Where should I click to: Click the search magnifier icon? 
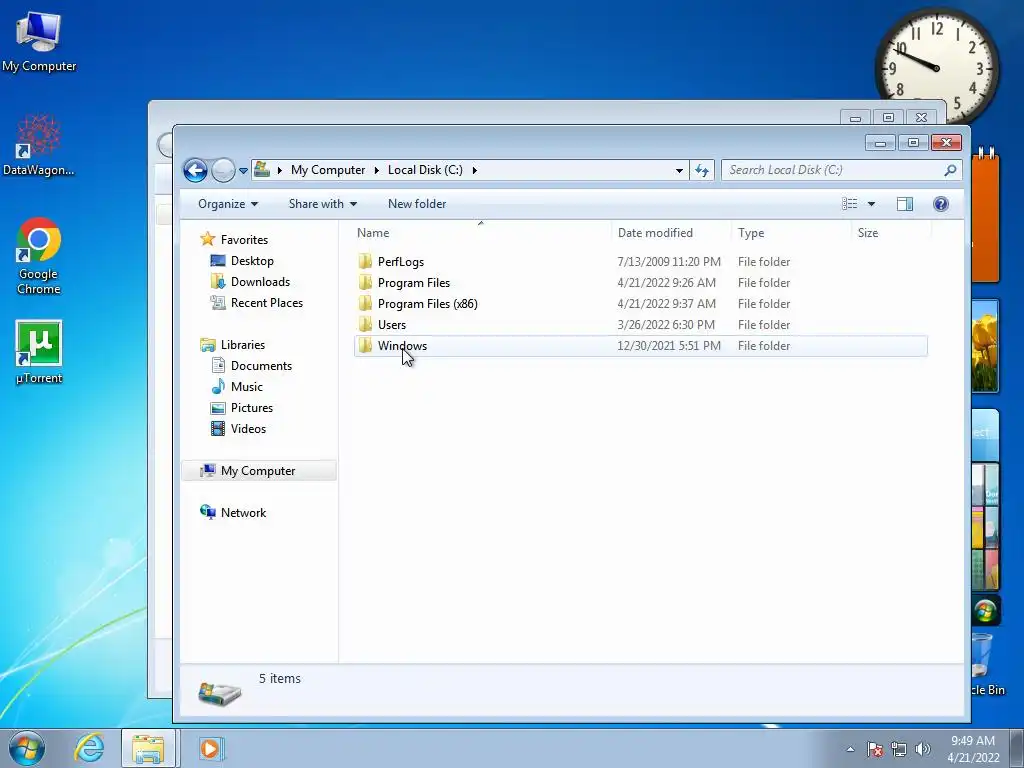click(x=950, y=170)
